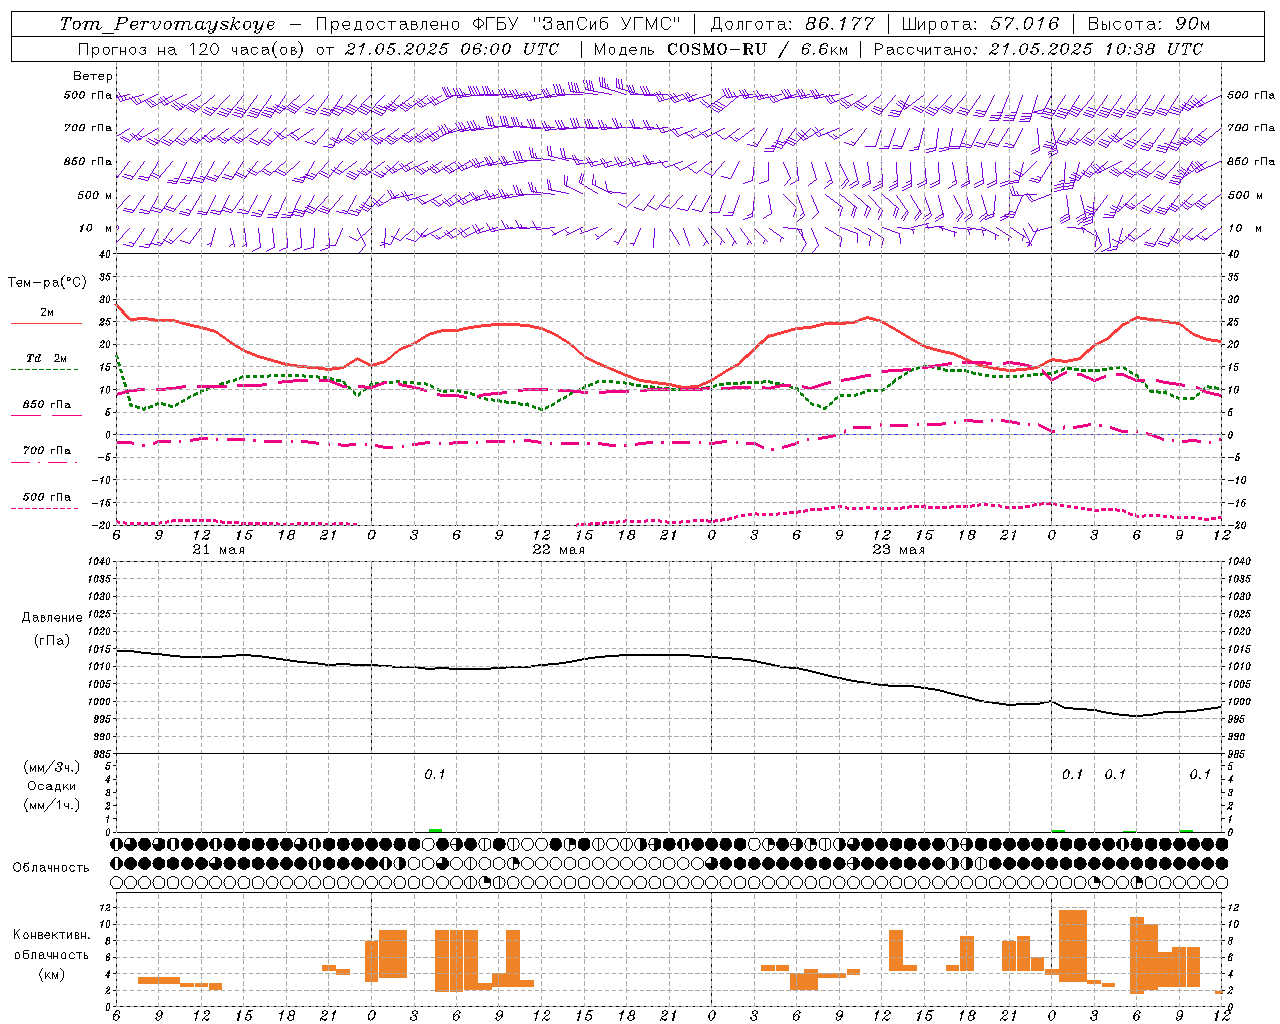The width and height of the screenshot is (1280, 1024).
Task: Click the 0.1 precipitation value on 22 мая
Action: (435, 774)
